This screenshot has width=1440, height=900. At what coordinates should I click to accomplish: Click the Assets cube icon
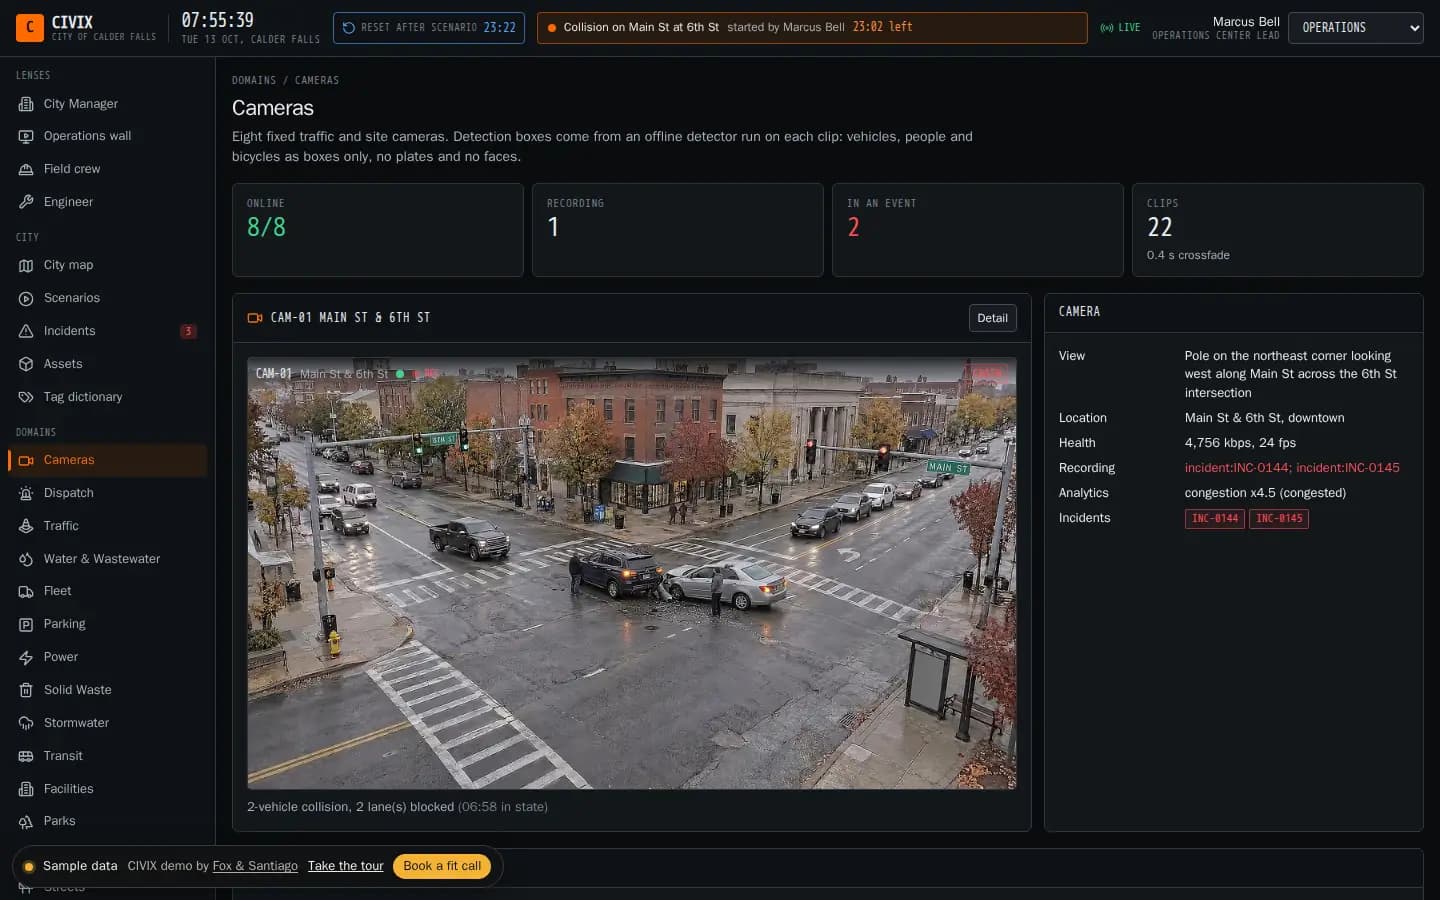(26, 364)
